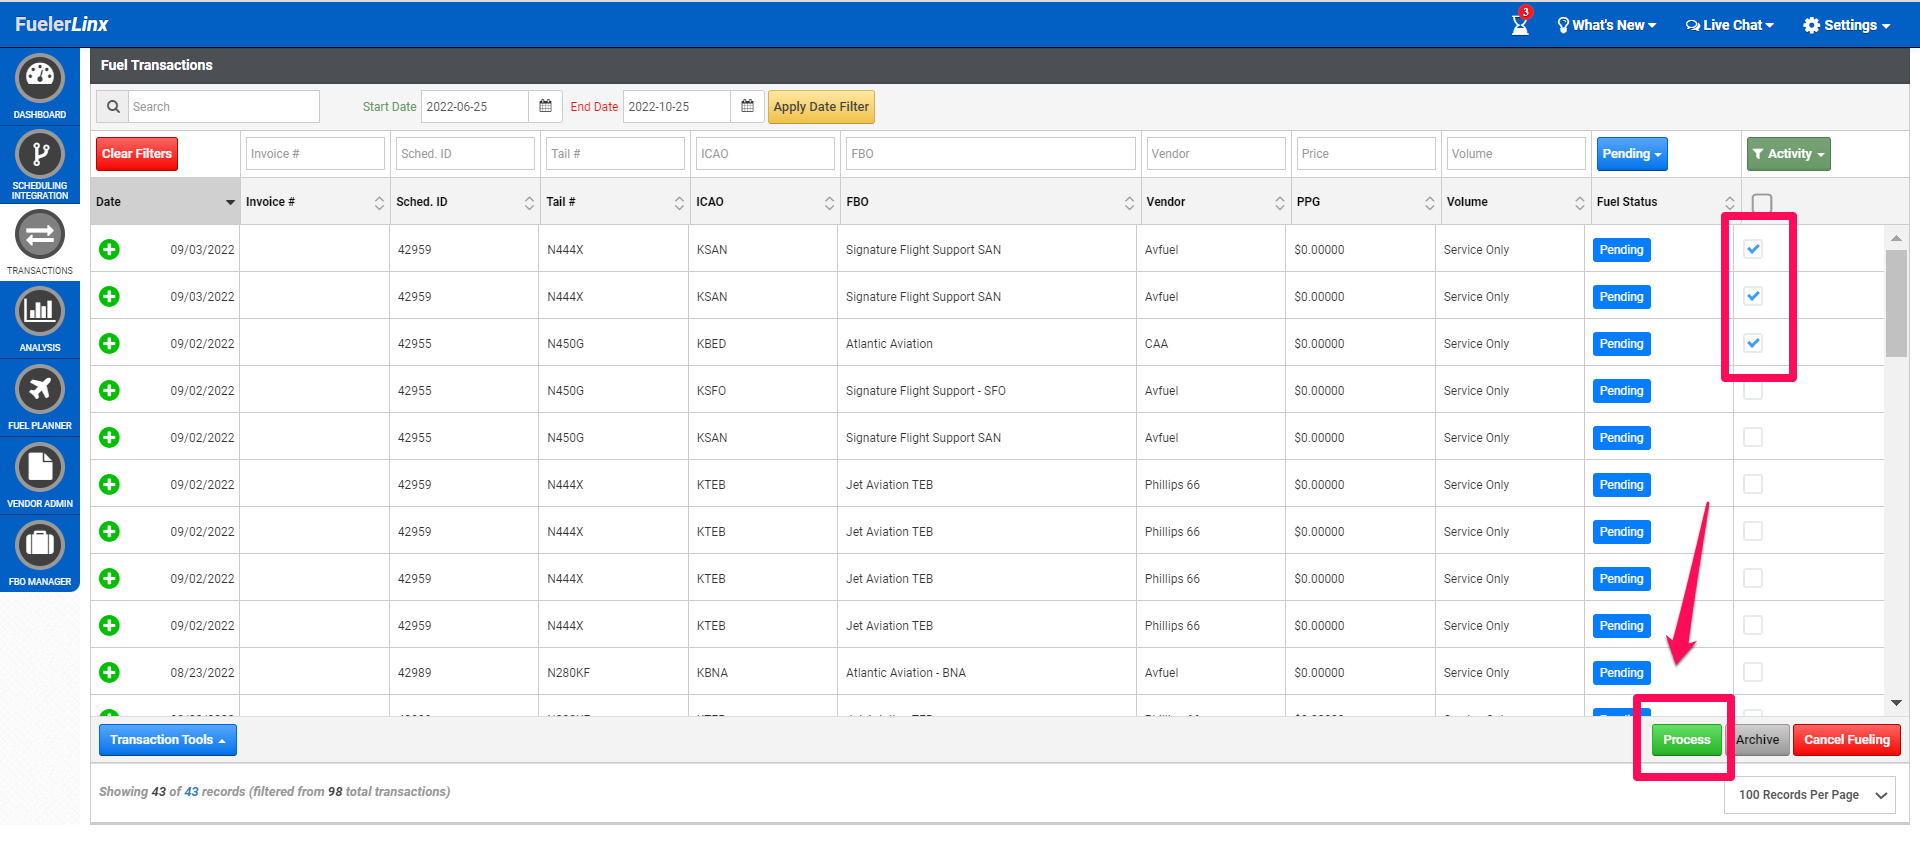Sort by ICAO column arrows
Viewport: 1920px width, 847px height.
coord(829,202)
